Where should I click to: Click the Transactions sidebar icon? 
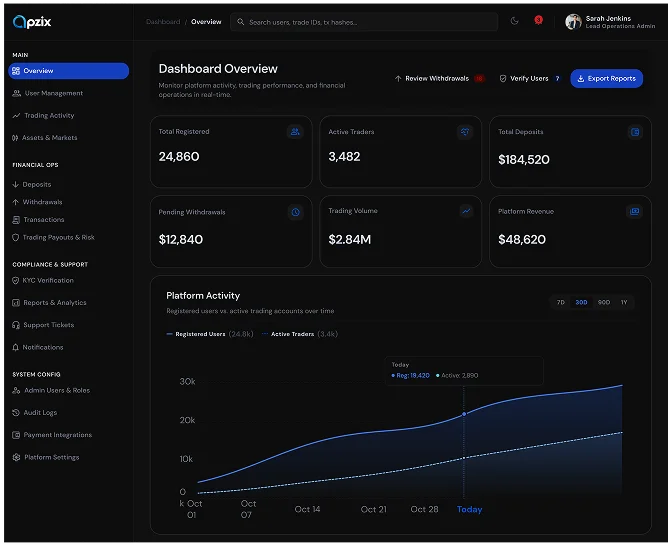click(x=16, y=220)
